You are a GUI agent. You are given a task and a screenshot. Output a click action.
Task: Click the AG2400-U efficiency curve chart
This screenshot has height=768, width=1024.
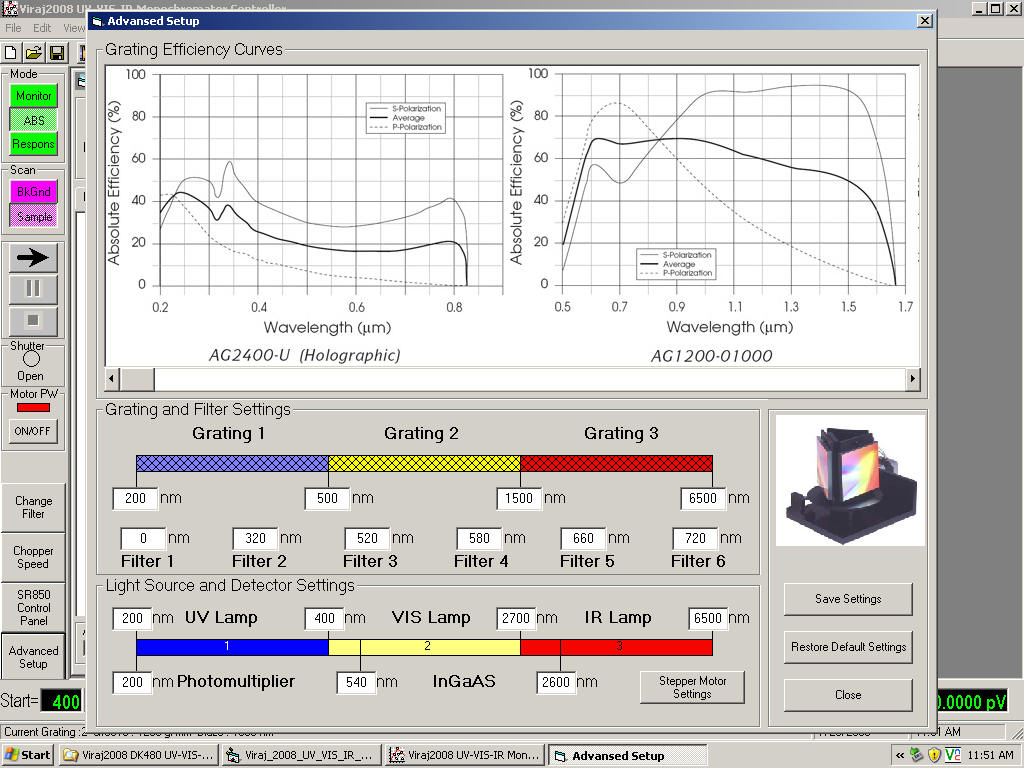[x=306, y=215]
